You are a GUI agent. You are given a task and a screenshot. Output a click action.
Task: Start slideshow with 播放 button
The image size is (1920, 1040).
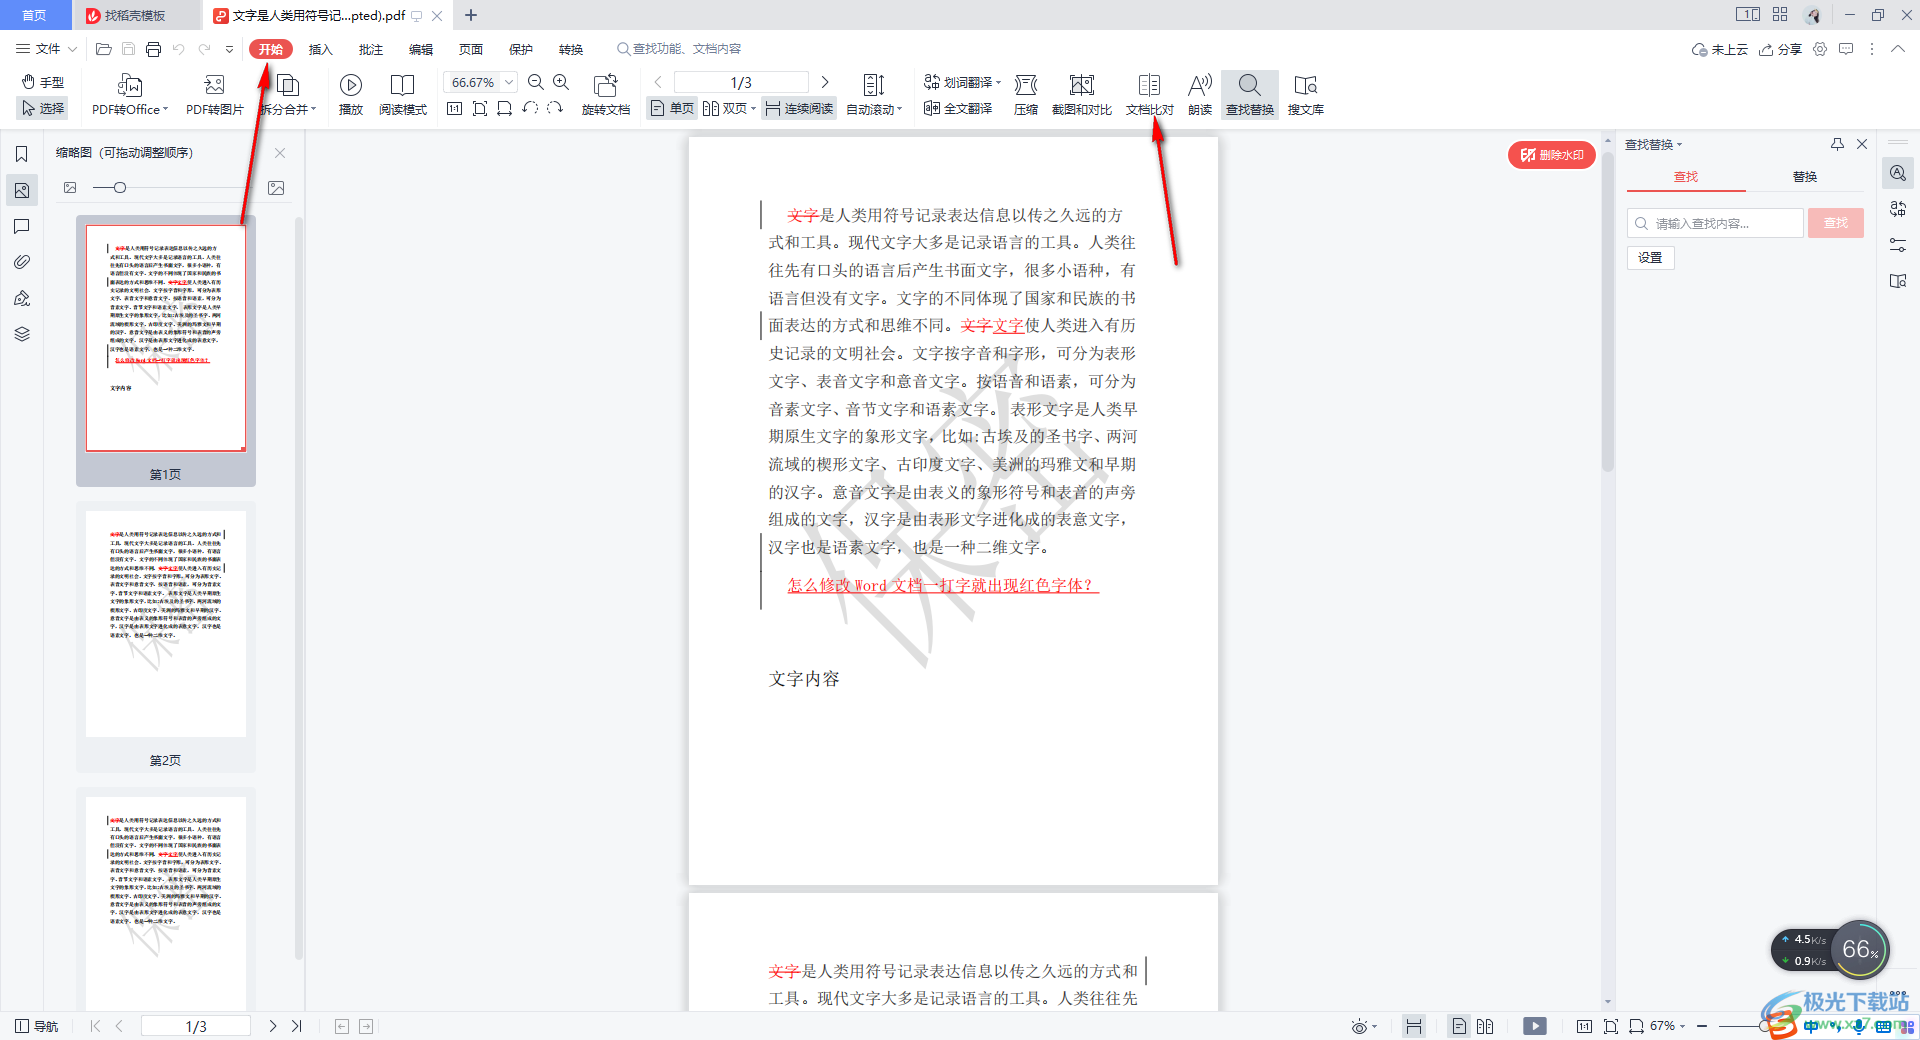351,96
